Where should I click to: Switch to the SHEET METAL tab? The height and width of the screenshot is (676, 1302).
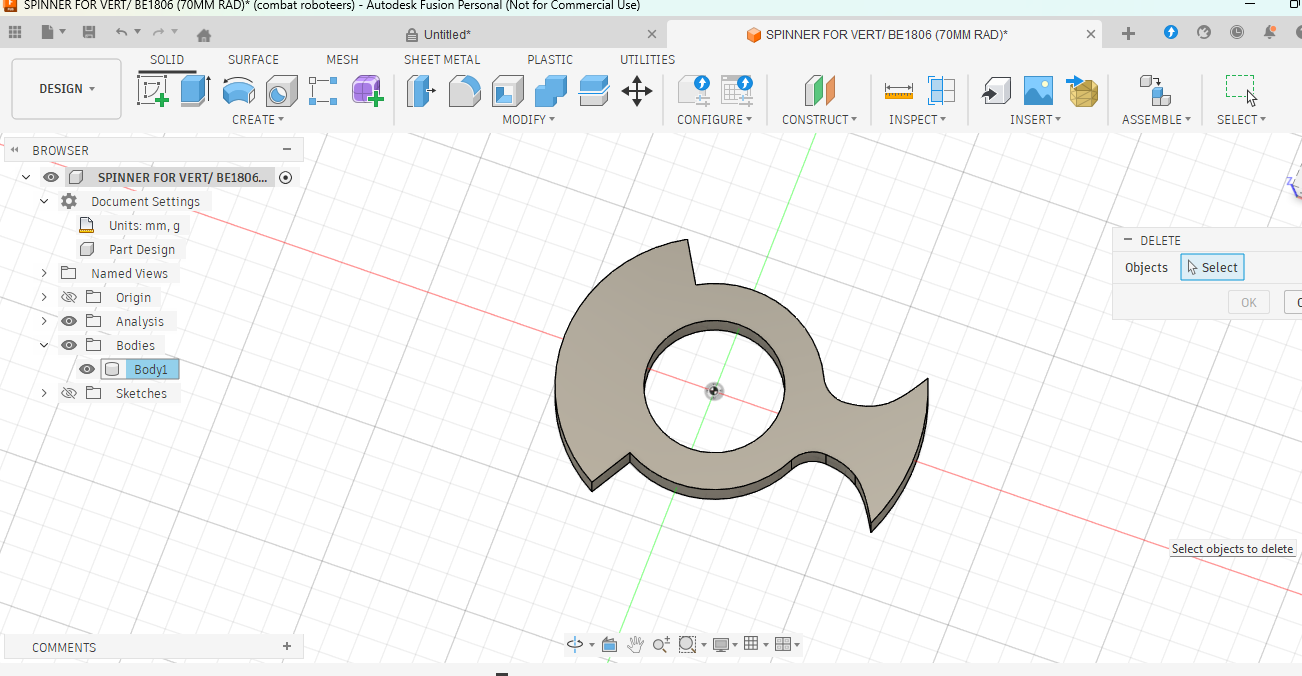[441, 59]
